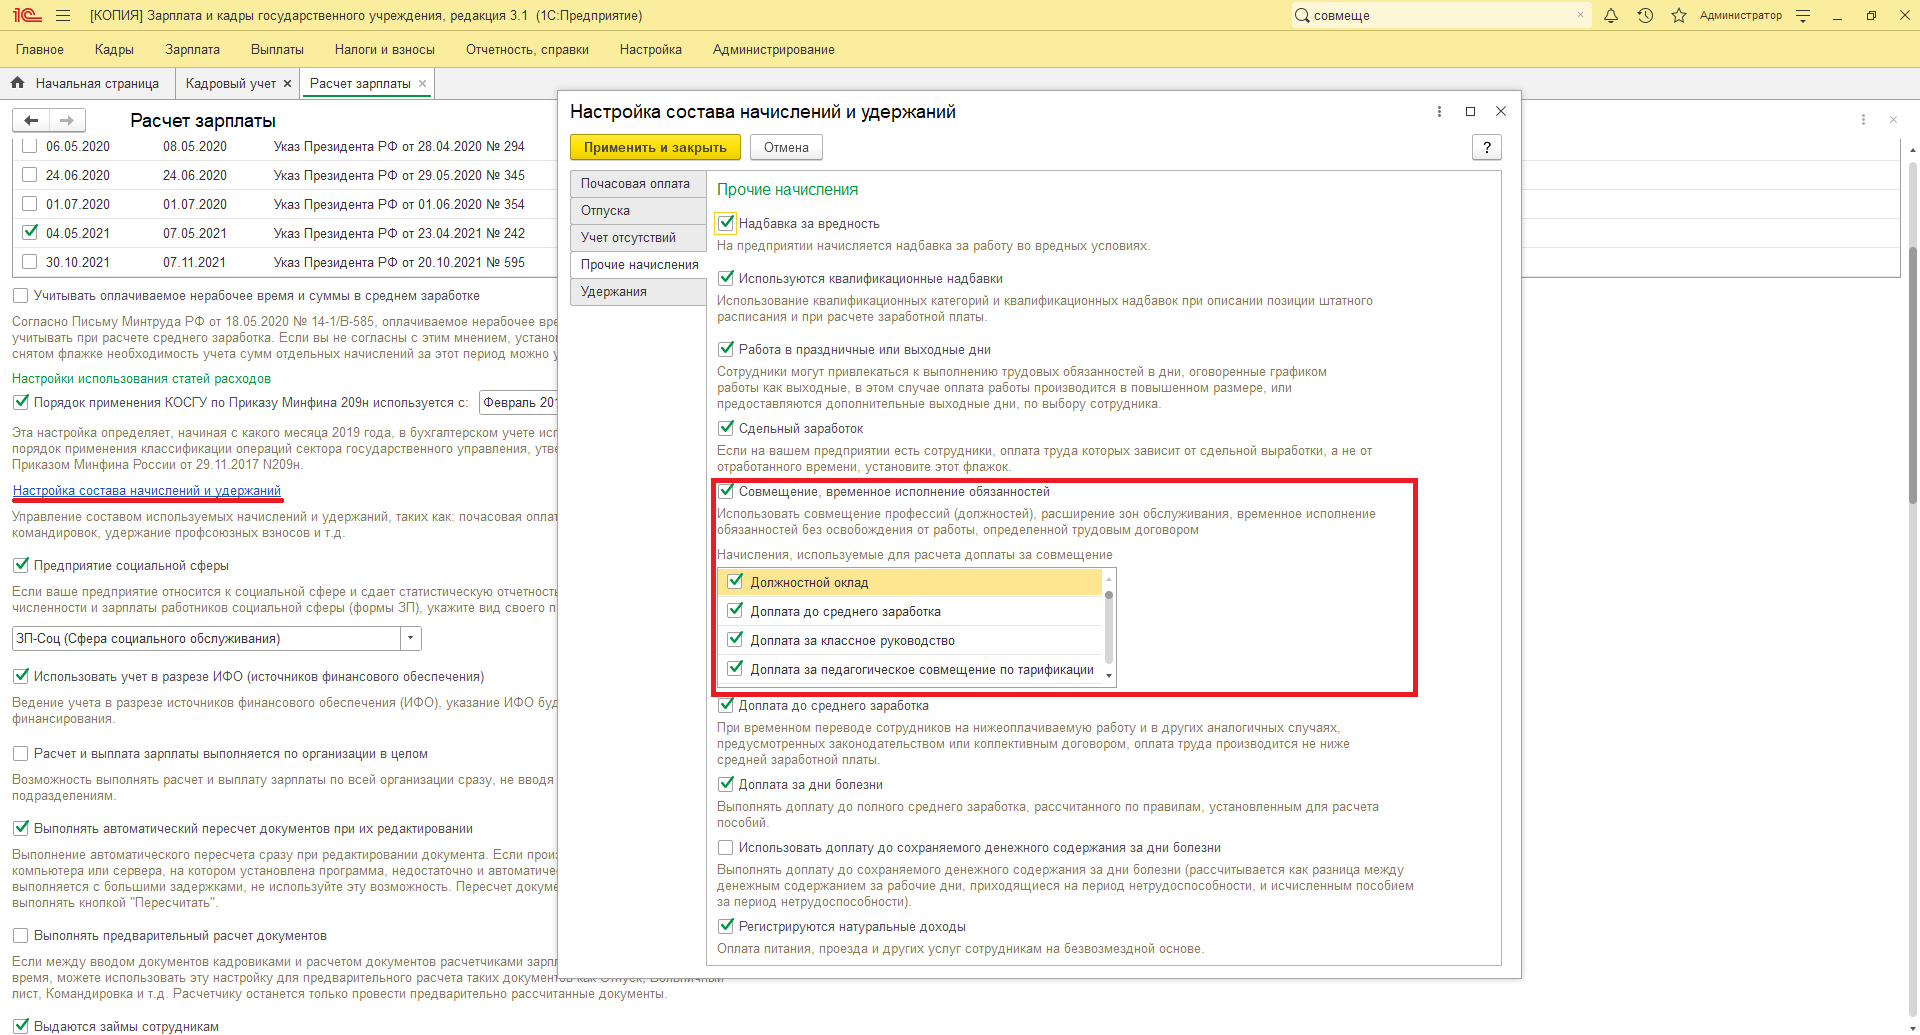Toggle Регистрируются натуральные доходы checkbox
Viewport: 1920px width, 1035px height.
(x=726, y=926)
